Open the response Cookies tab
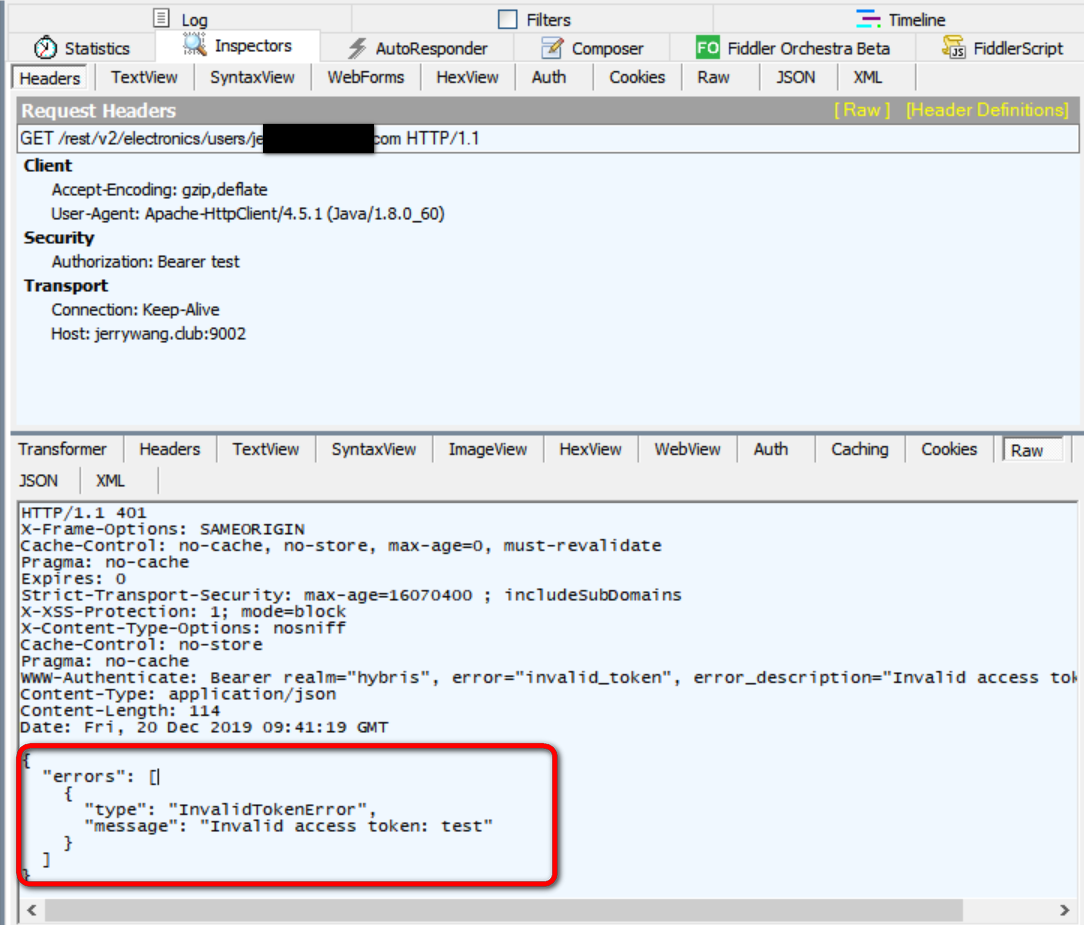This screenshot has height=925, width=1084. coord(949,449)
